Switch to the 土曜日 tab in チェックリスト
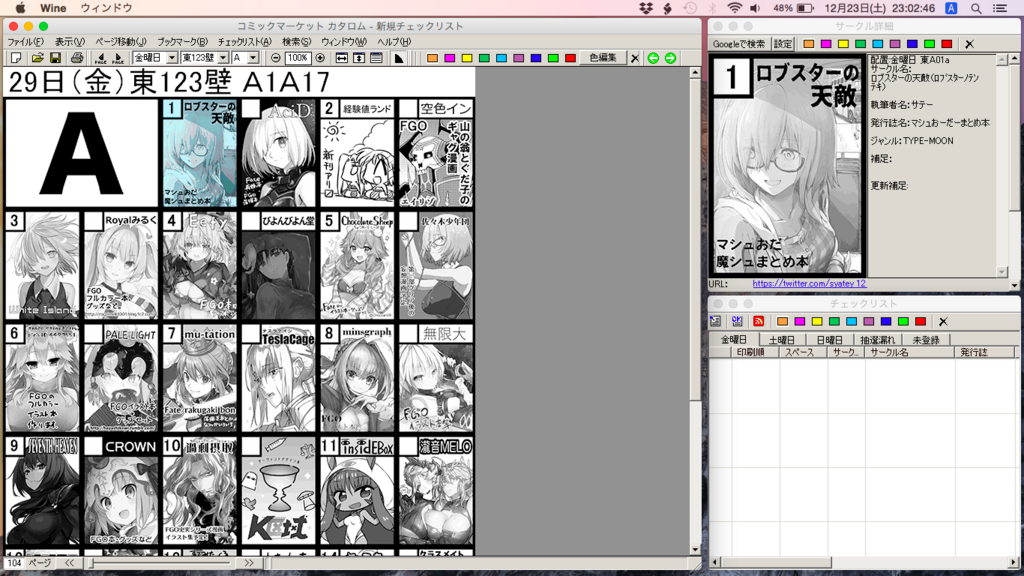Viewport: 1024px width, 576px height. (x=782, y=340)
